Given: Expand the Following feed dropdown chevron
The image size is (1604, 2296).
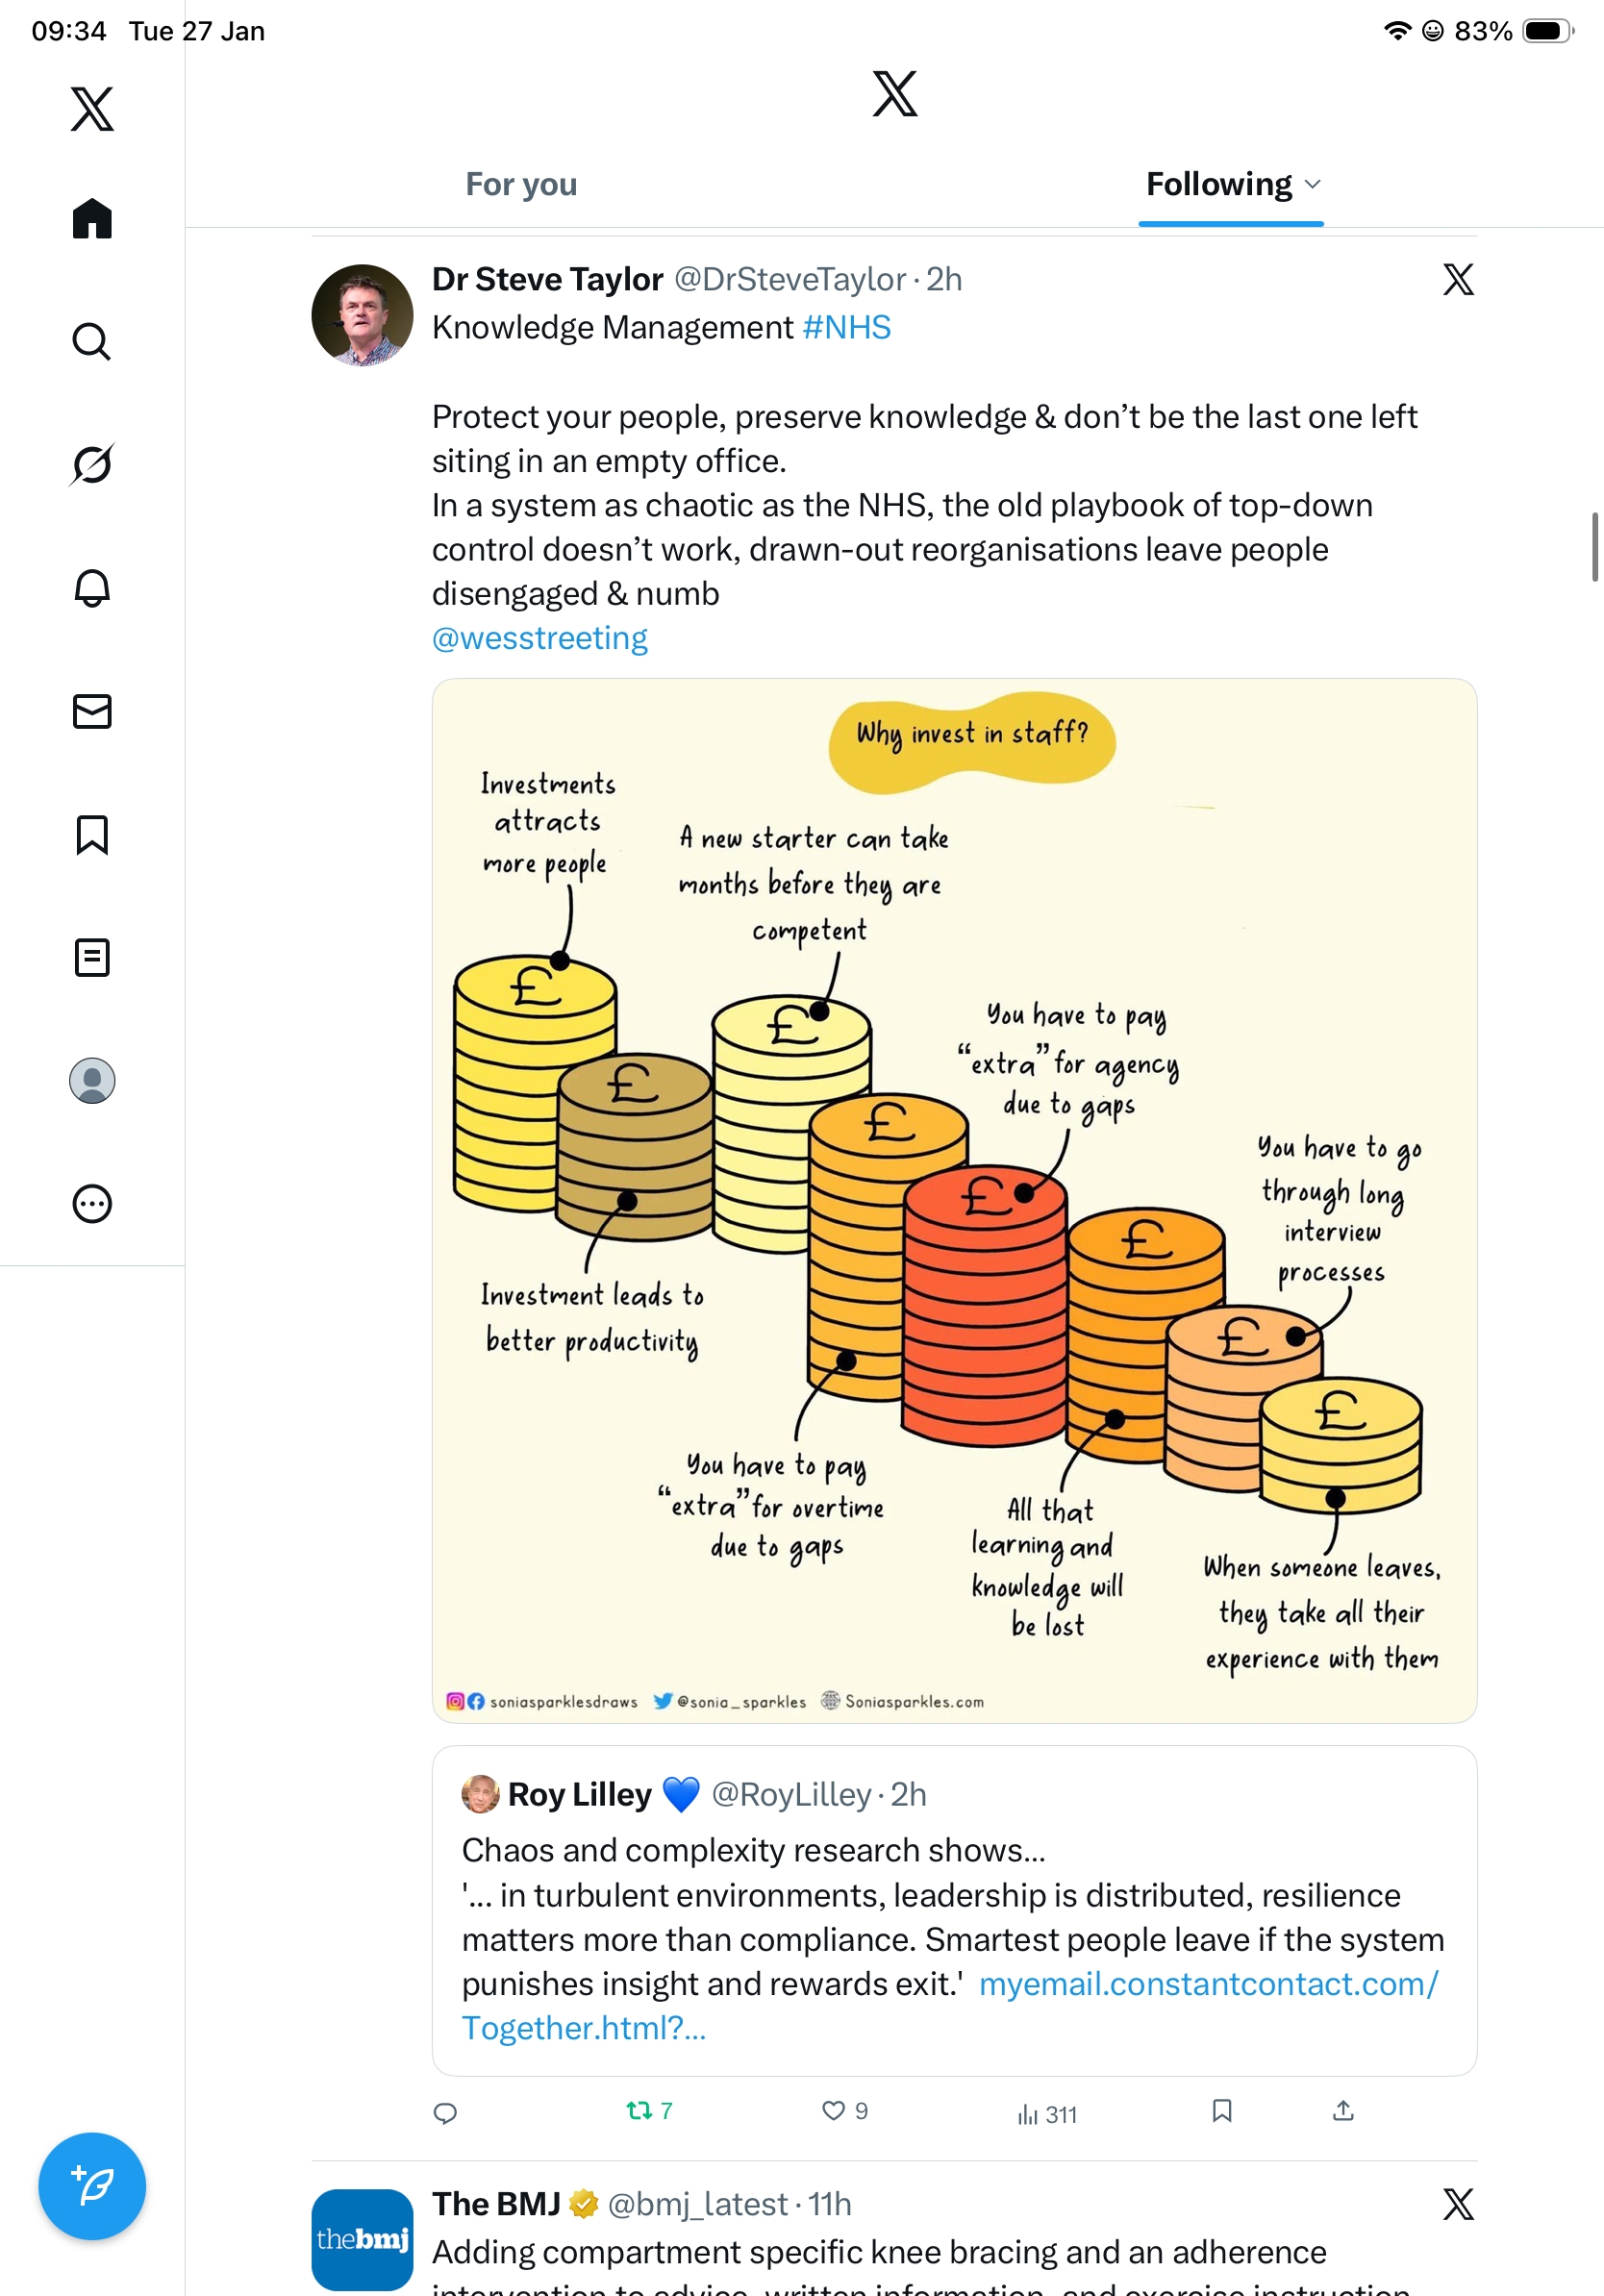Looking at the screenshot, I should [x=1313, y=184].
